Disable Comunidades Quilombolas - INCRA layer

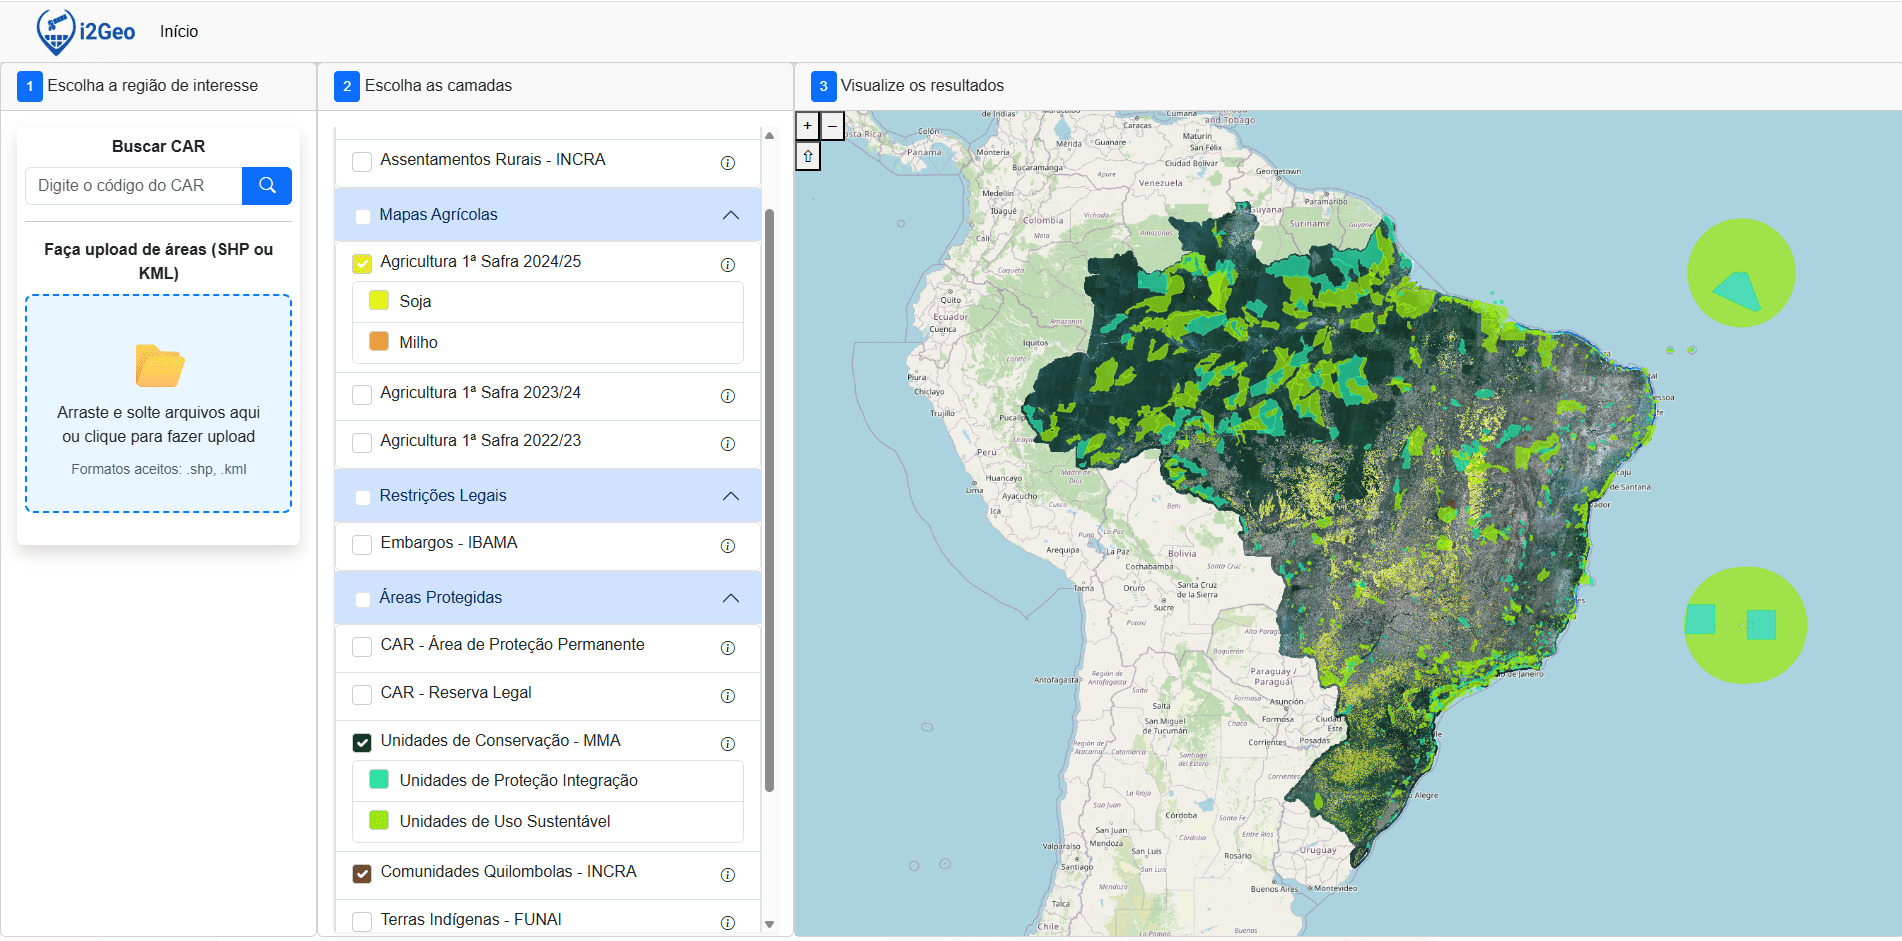tap(362, 874)
